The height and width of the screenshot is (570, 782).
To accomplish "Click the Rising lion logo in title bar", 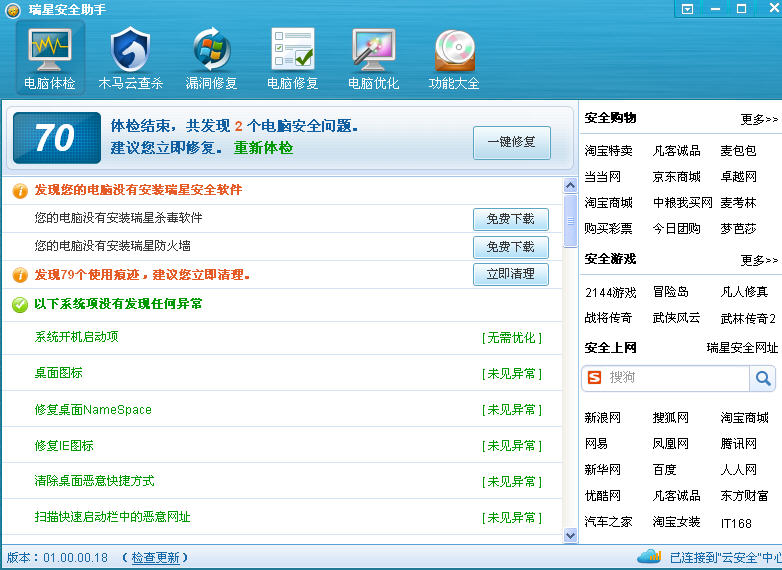I will coord(13,10).
